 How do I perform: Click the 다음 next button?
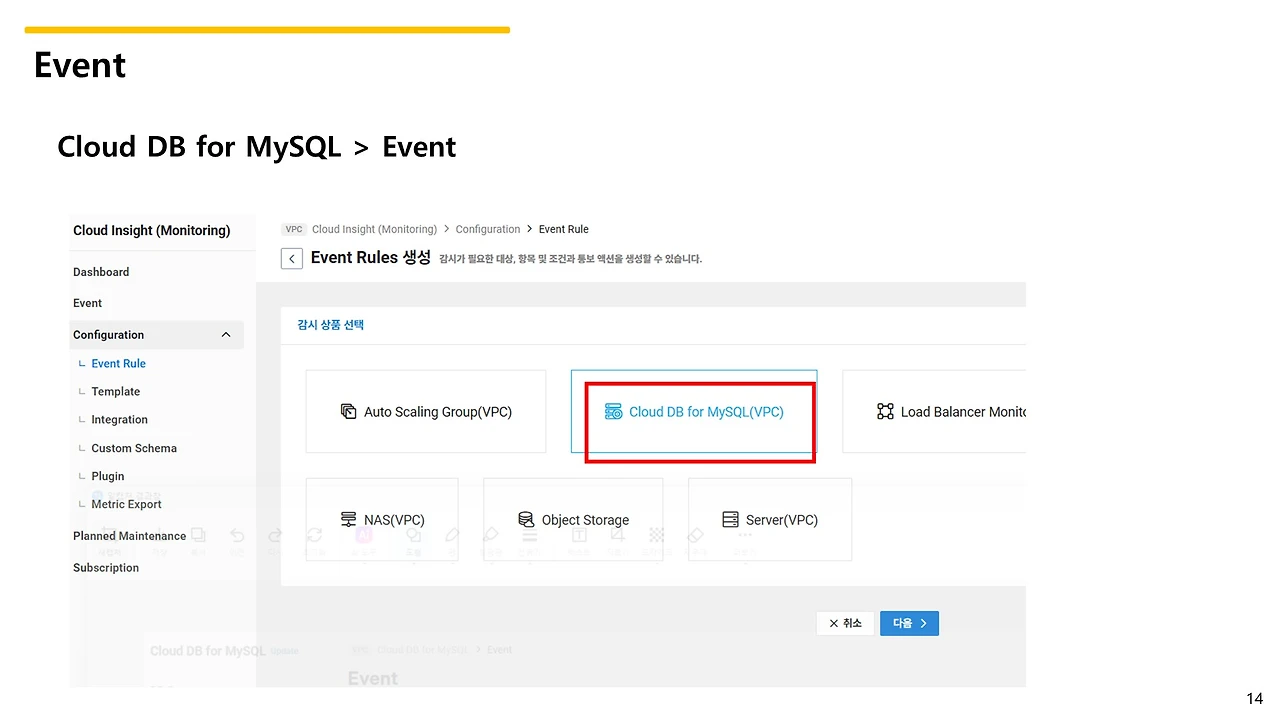pos(909,623)
